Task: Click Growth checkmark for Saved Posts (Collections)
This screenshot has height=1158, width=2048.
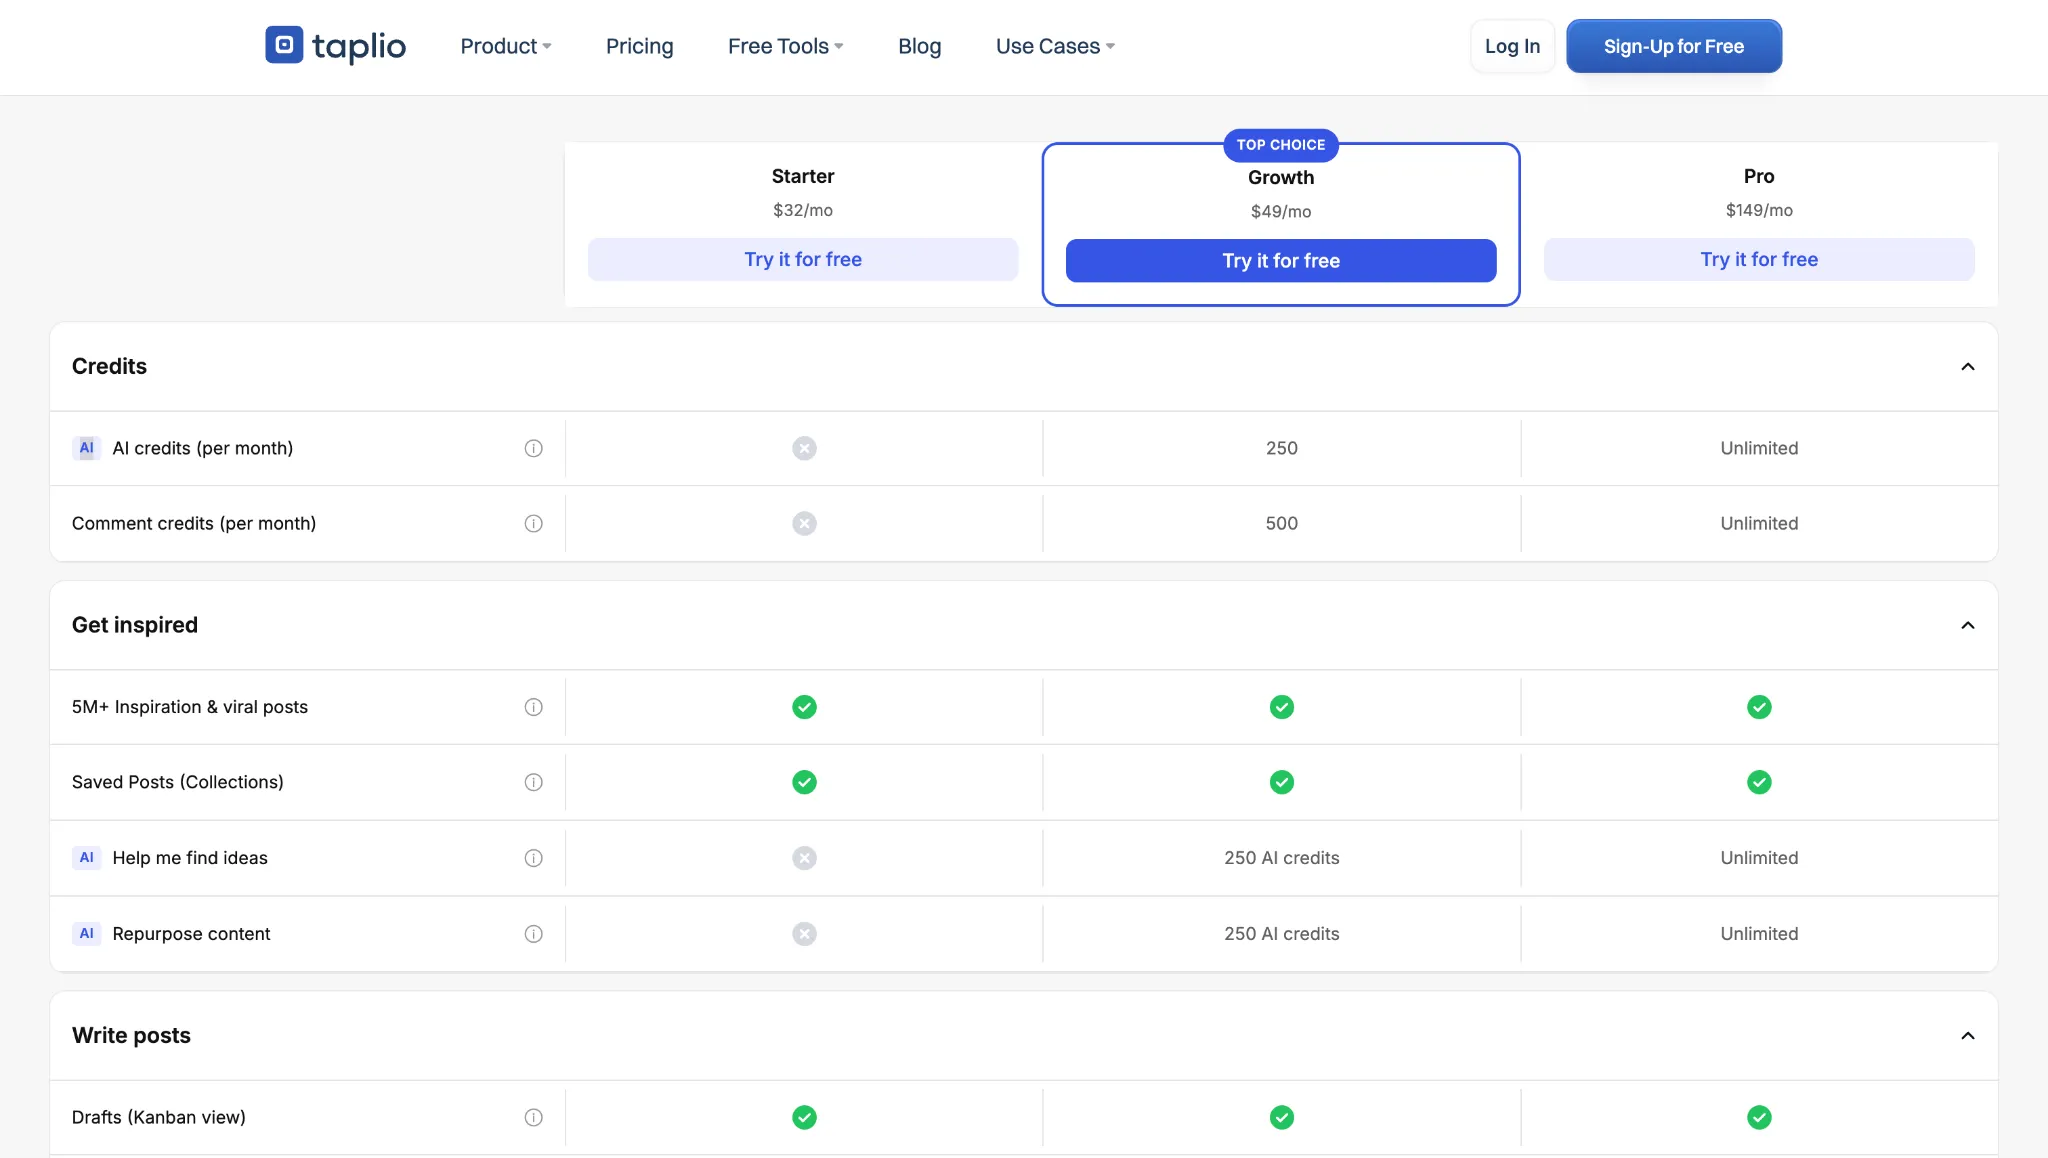Action: pos(1282,782)
